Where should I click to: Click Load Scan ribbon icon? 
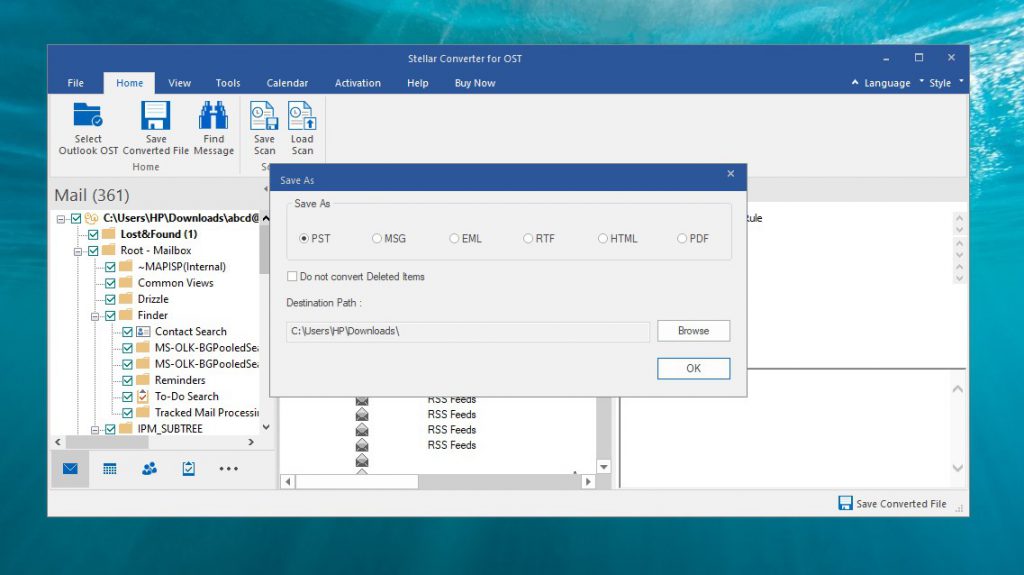pyautogui.click(x=302, y=116)
